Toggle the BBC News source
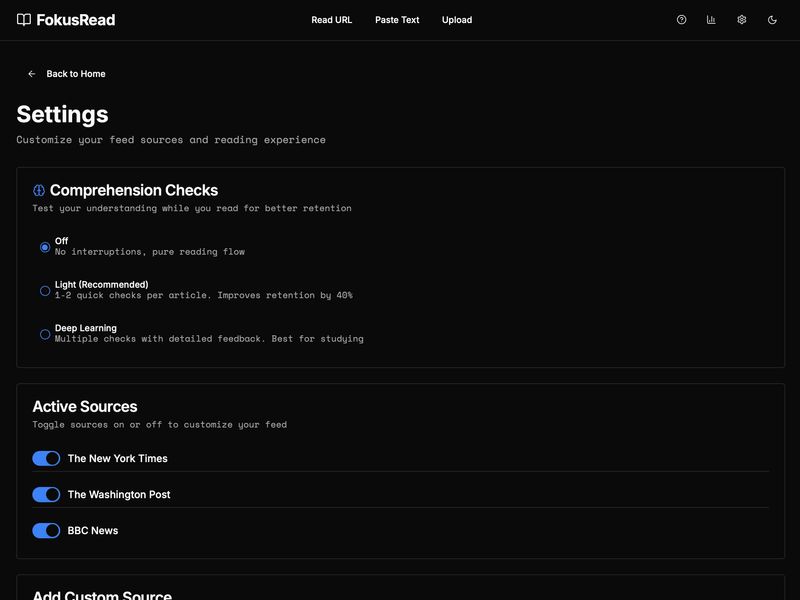This screenshot has width=800, height=600. (x=46, y=531)
